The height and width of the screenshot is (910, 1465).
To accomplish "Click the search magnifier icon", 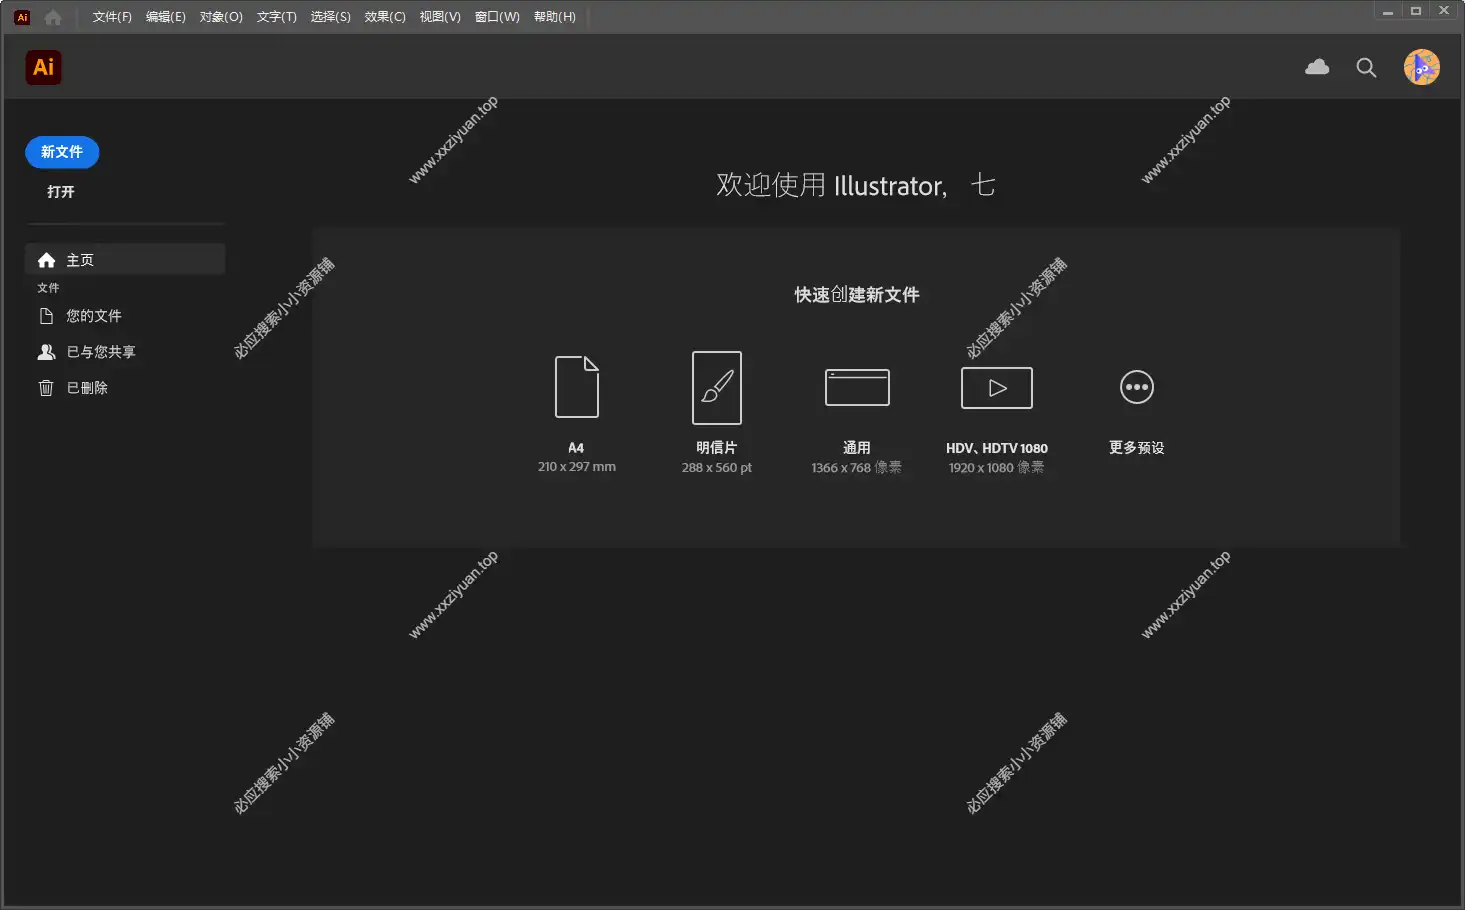I will [x=1366, y=67].
